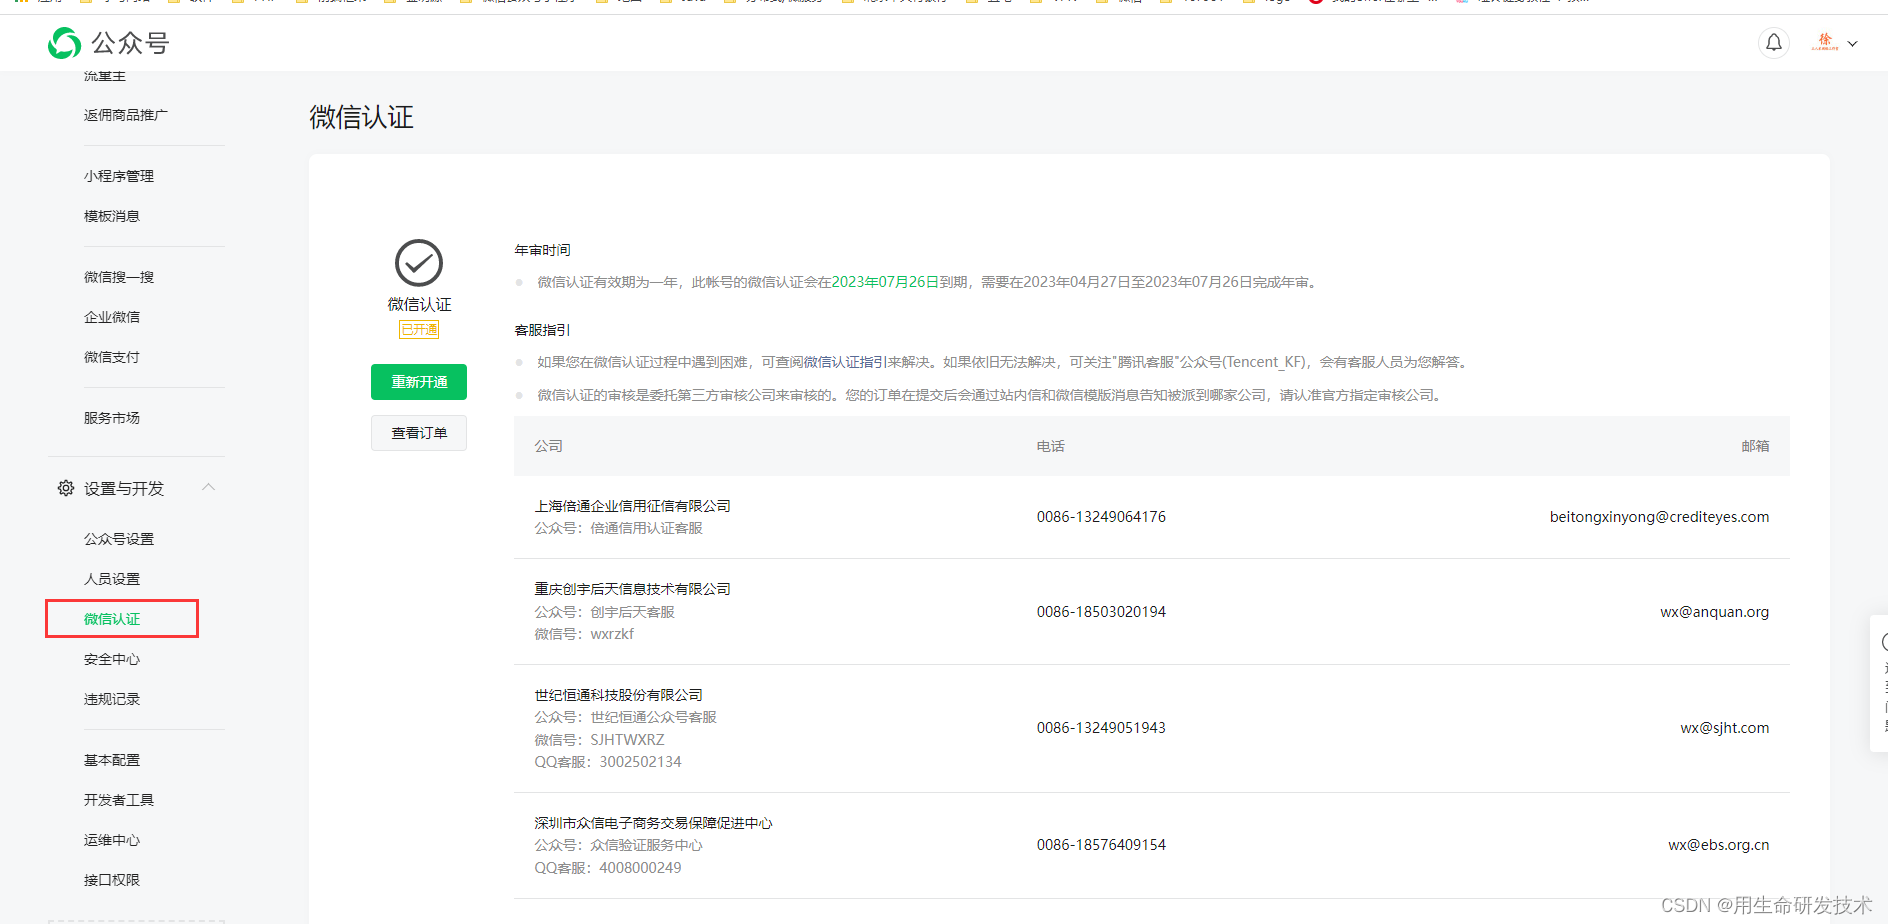This screenshot has height=924, width=1888.
Task: Click the green verification checkmark above 微信认证
Action: 418,262
